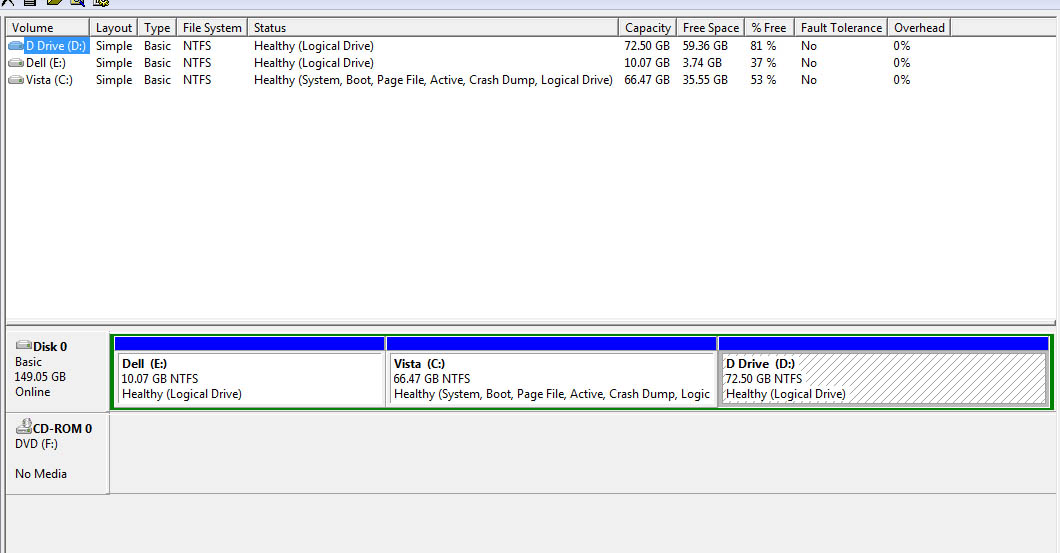Sort list by % Free column header
Viewport: 1060px width, 553px height.
pos(769,28)
